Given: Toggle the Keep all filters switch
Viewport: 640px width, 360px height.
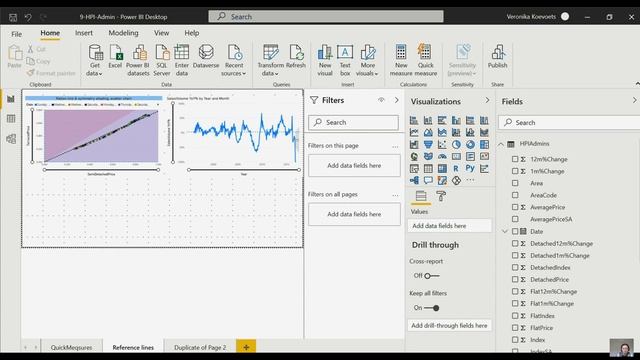Looking at the screenshot, I should 432,308.
